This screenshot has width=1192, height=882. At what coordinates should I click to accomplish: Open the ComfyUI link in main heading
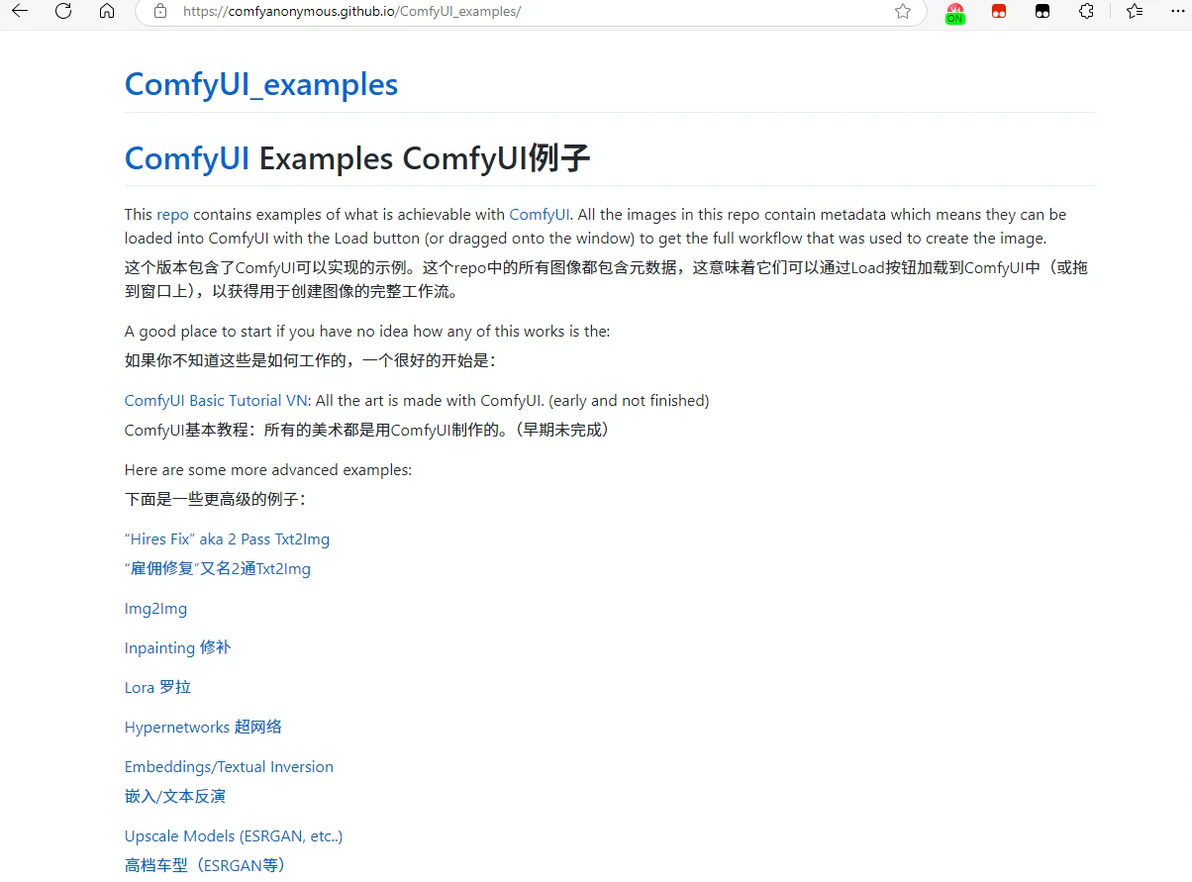pyautogui.click(x=187, y=158)
